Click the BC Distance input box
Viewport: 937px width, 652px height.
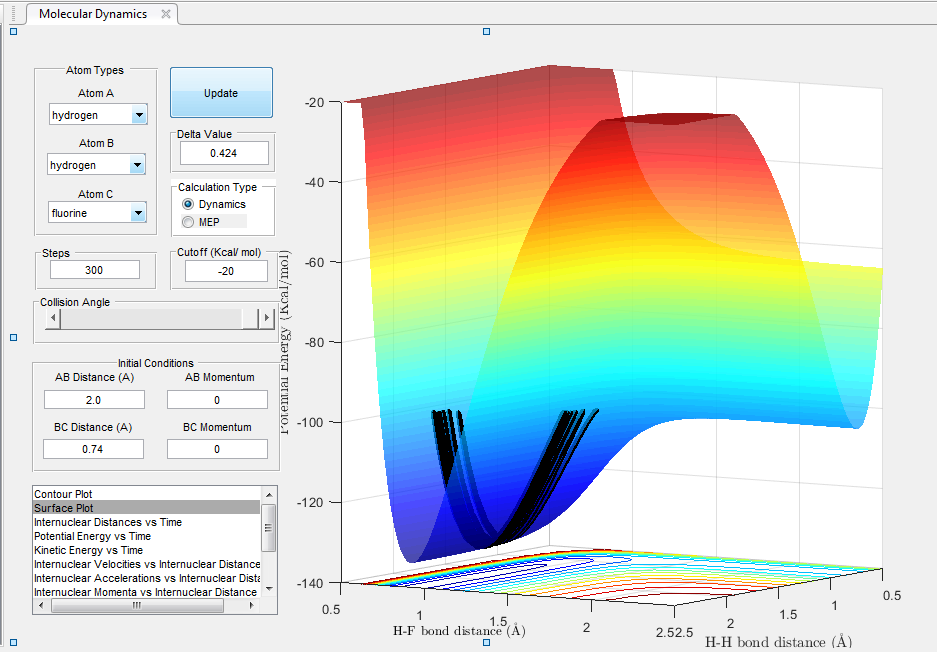tap(95, 449)
